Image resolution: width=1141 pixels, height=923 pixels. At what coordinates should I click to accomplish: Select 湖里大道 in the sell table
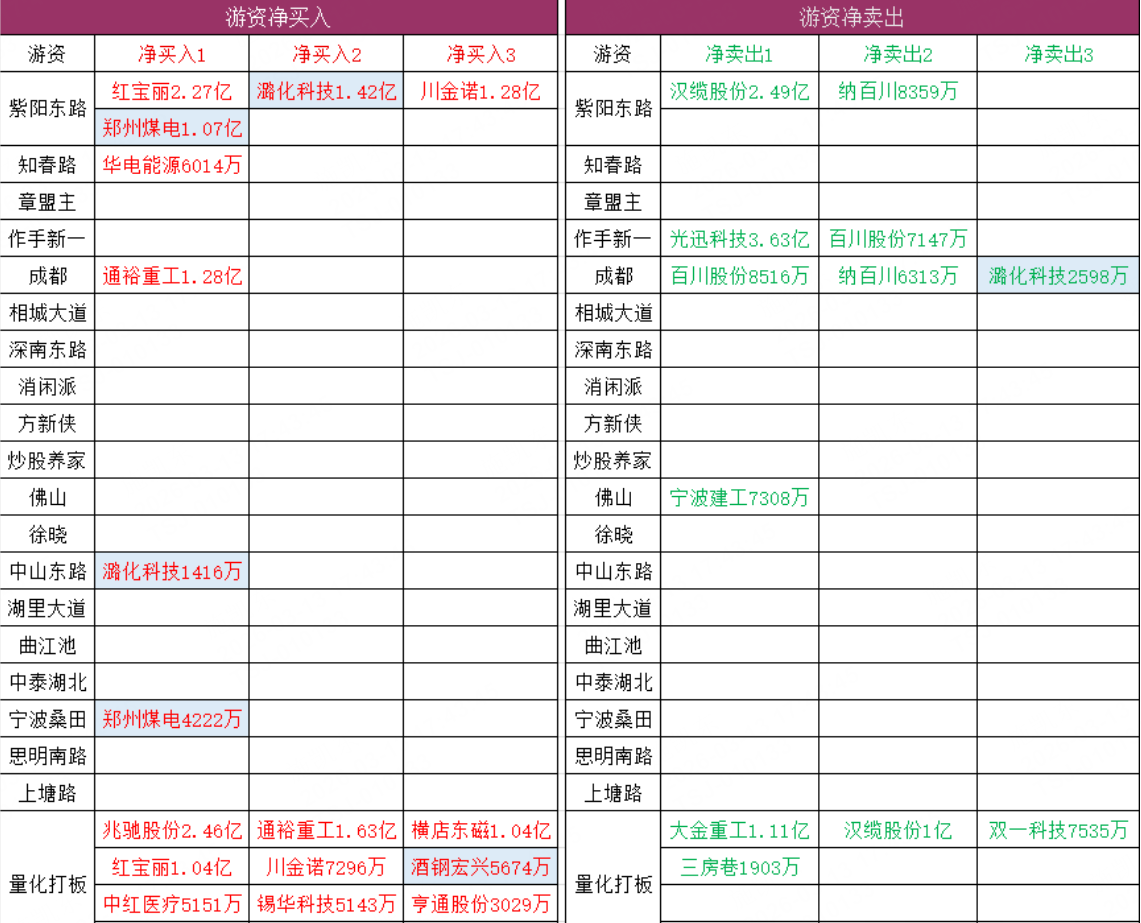[x=613, y=609]
